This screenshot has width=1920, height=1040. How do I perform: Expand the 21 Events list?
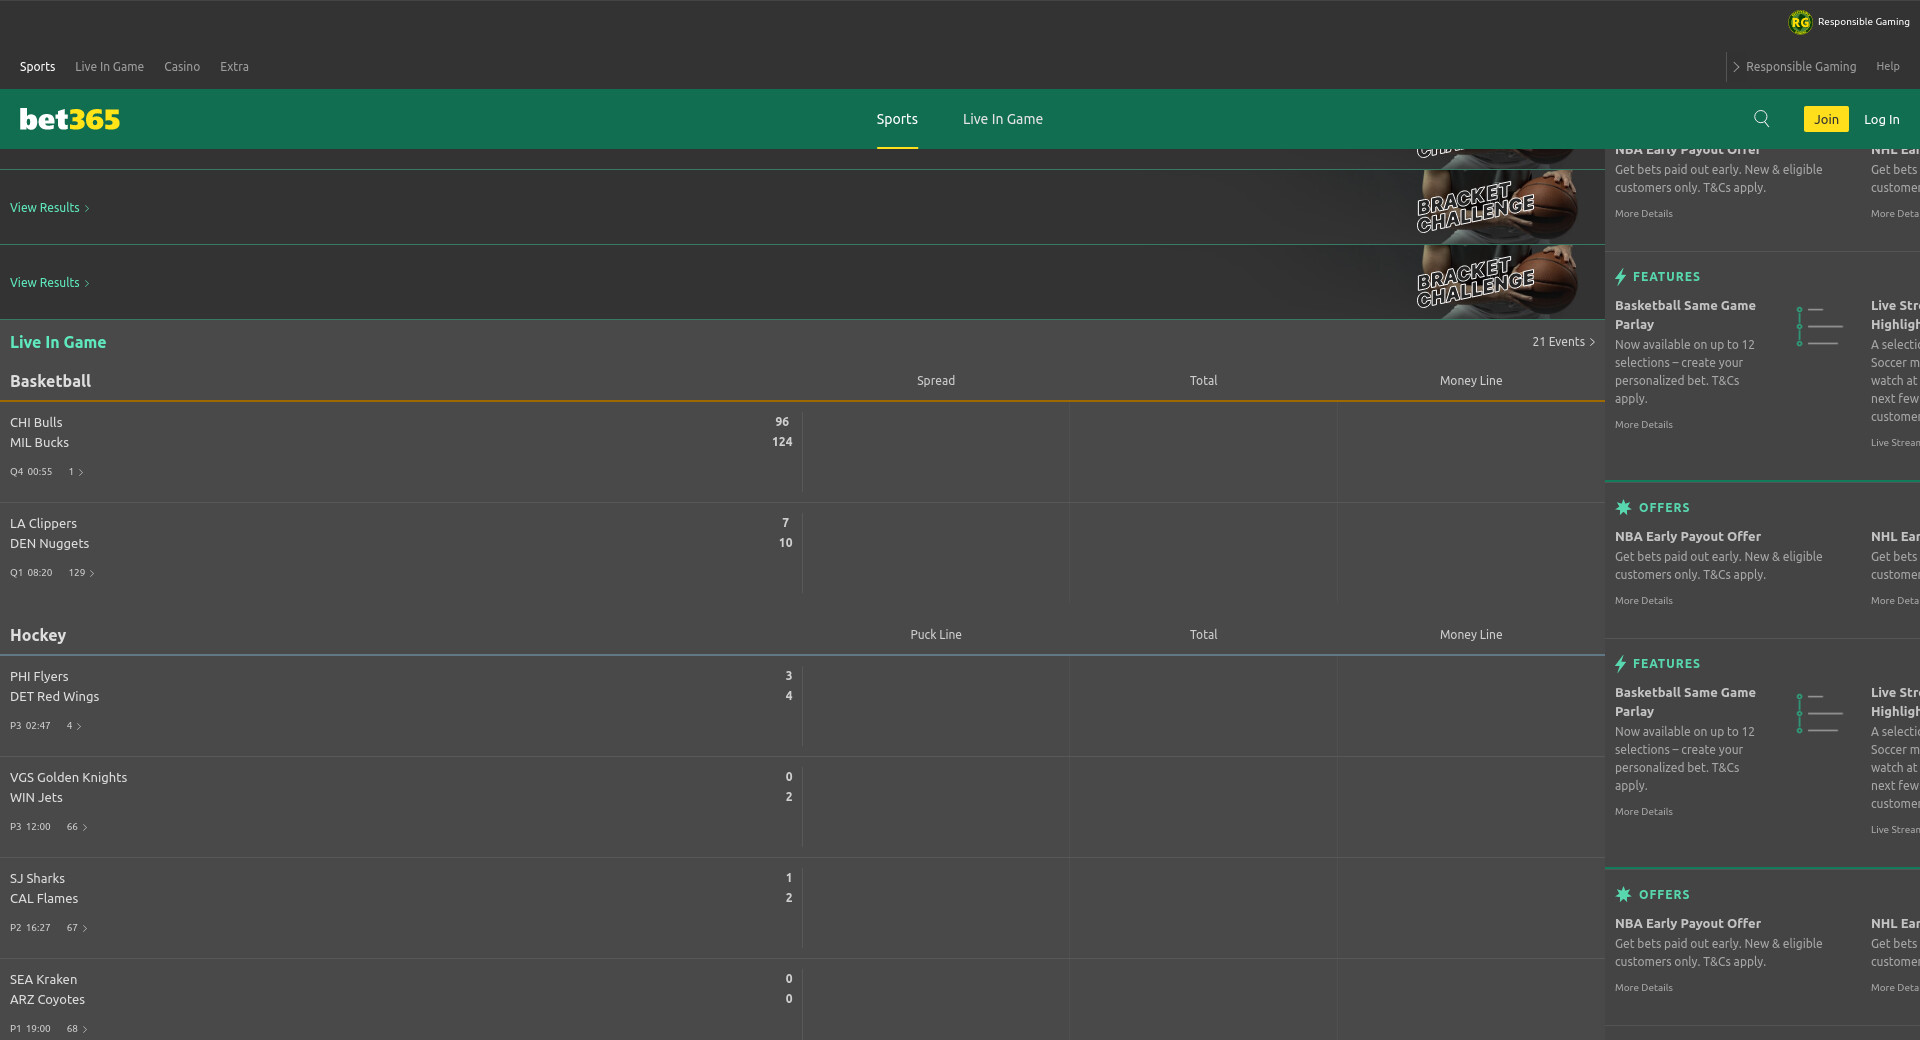tap(1563, 342)
